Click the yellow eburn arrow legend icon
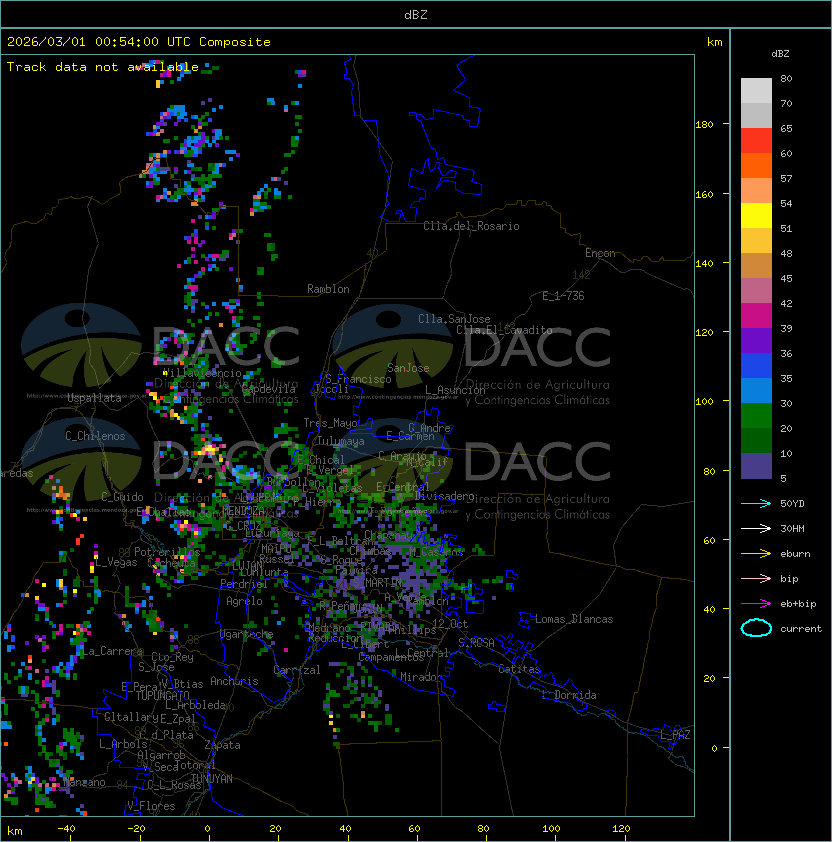 pyautogui.click(x=756, y=554)
